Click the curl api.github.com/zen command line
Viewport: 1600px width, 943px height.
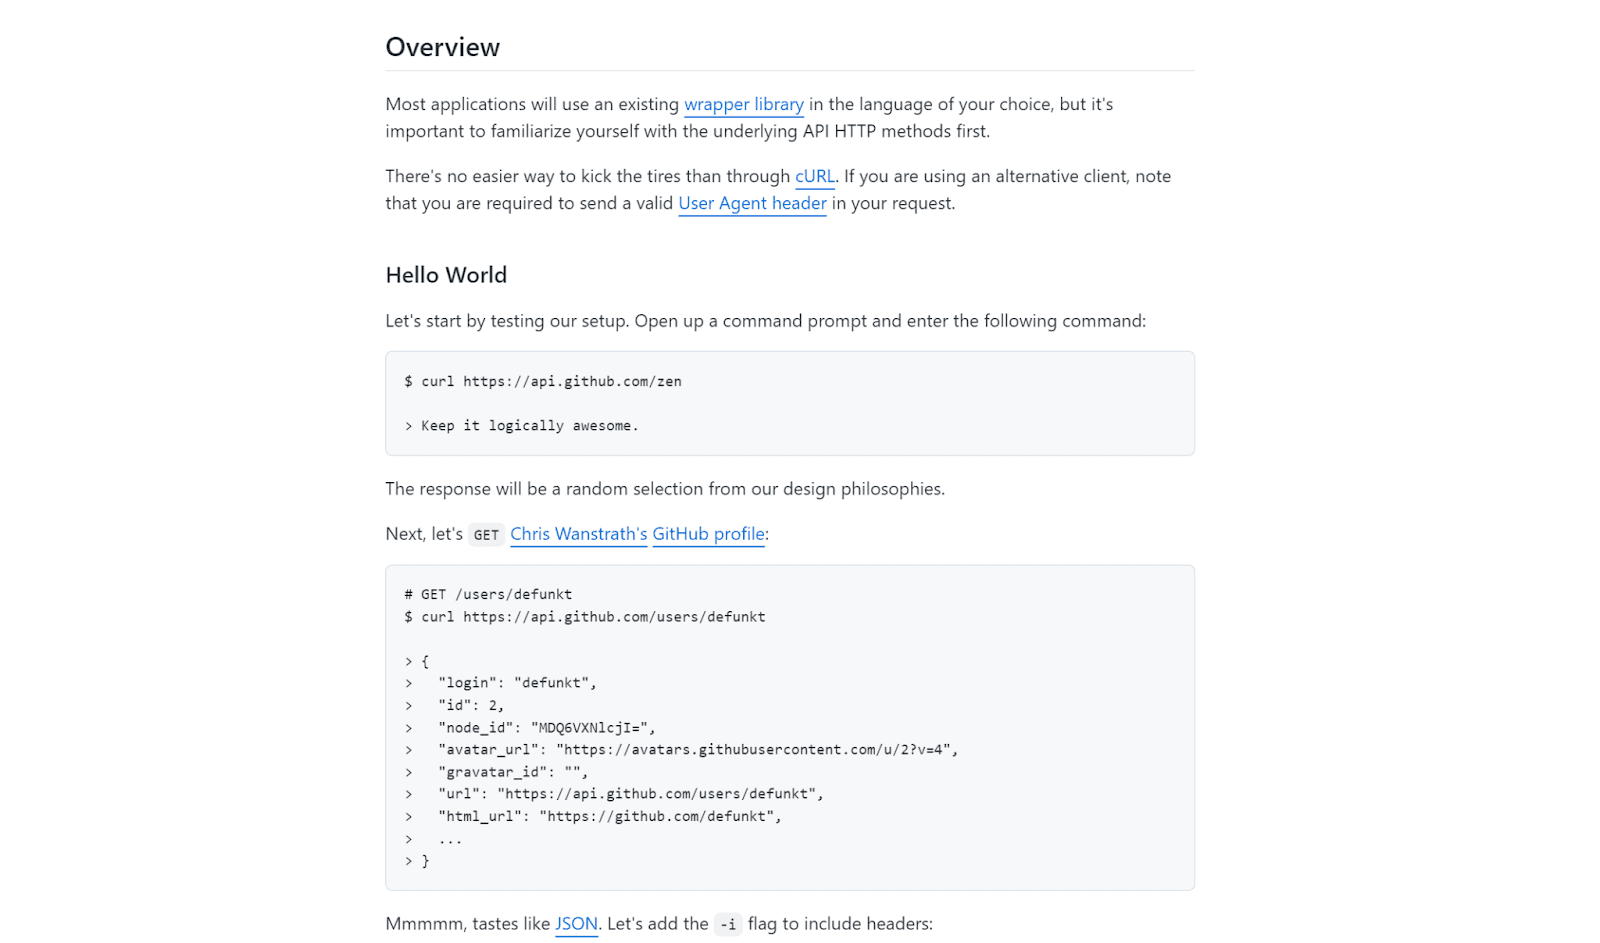[x=543, y=381]
